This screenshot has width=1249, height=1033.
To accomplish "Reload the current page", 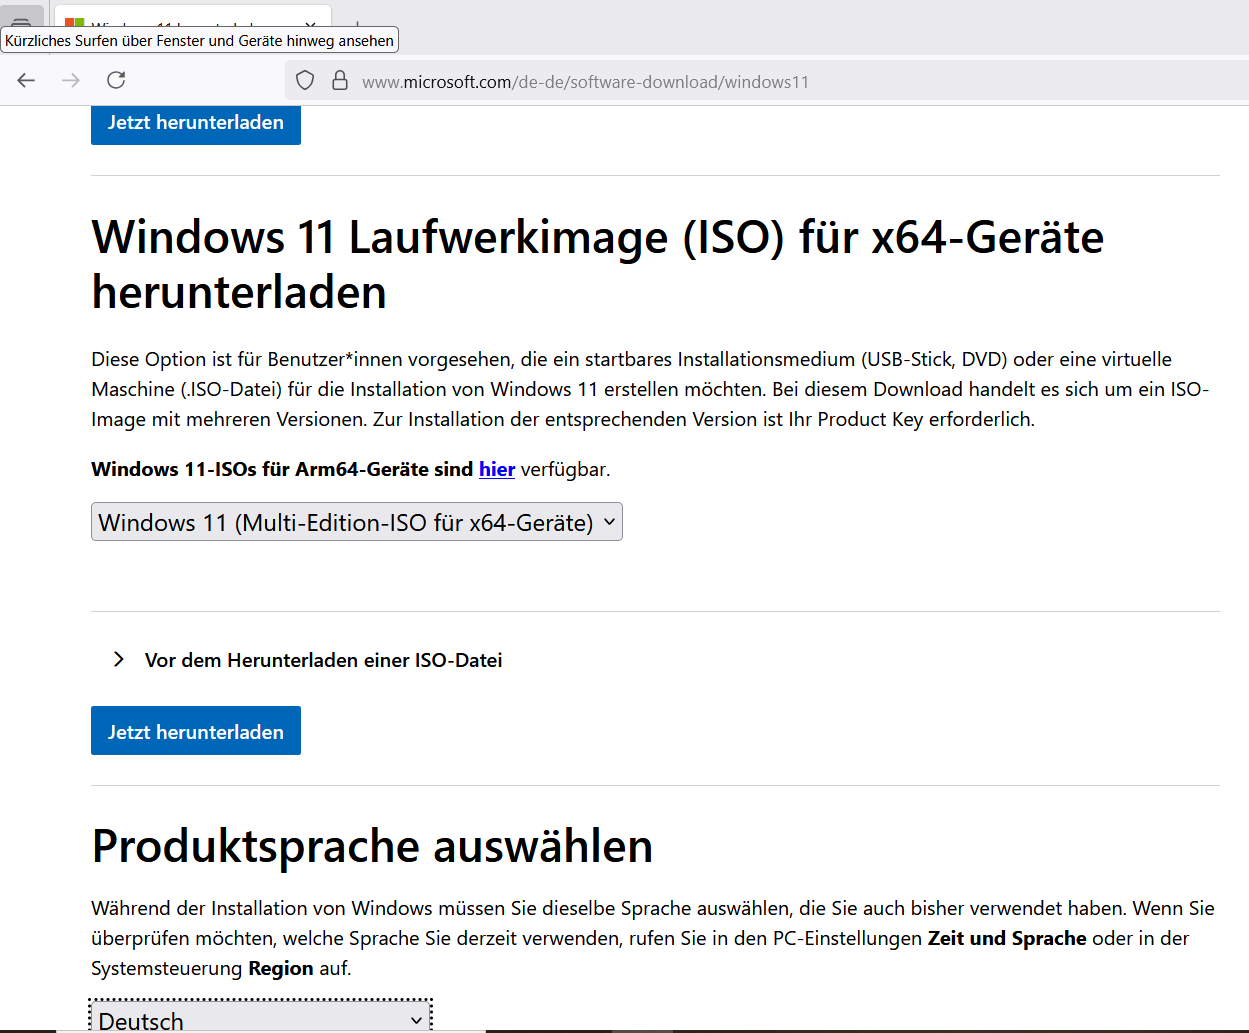I will pyautogui.click(x=116, y=80).
